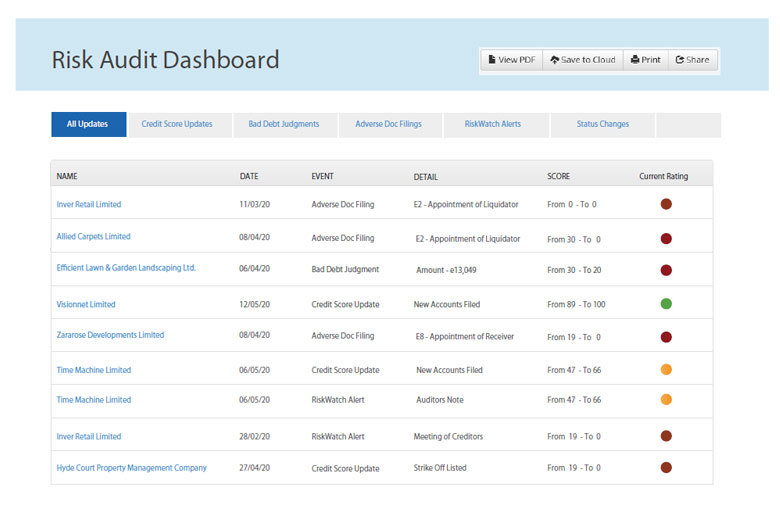Image resolution: width=780 pixels, height=507 pixels.
Task: Open Inver Retail Limited dated 11/03/20
Action: pos(89,204)
